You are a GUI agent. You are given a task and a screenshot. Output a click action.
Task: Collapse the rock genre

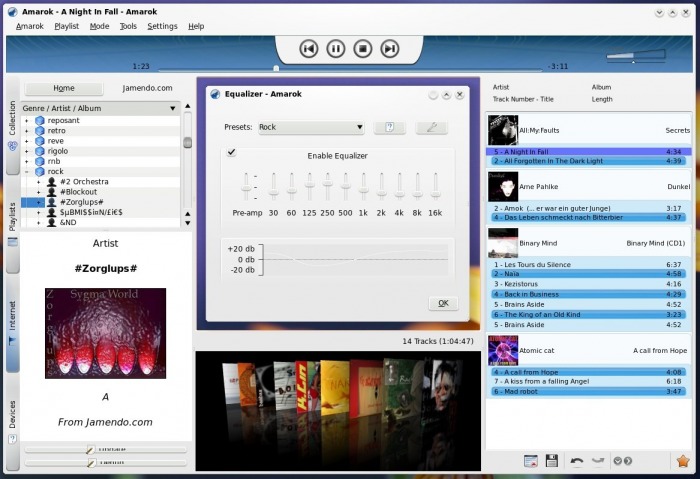point(27,172)
